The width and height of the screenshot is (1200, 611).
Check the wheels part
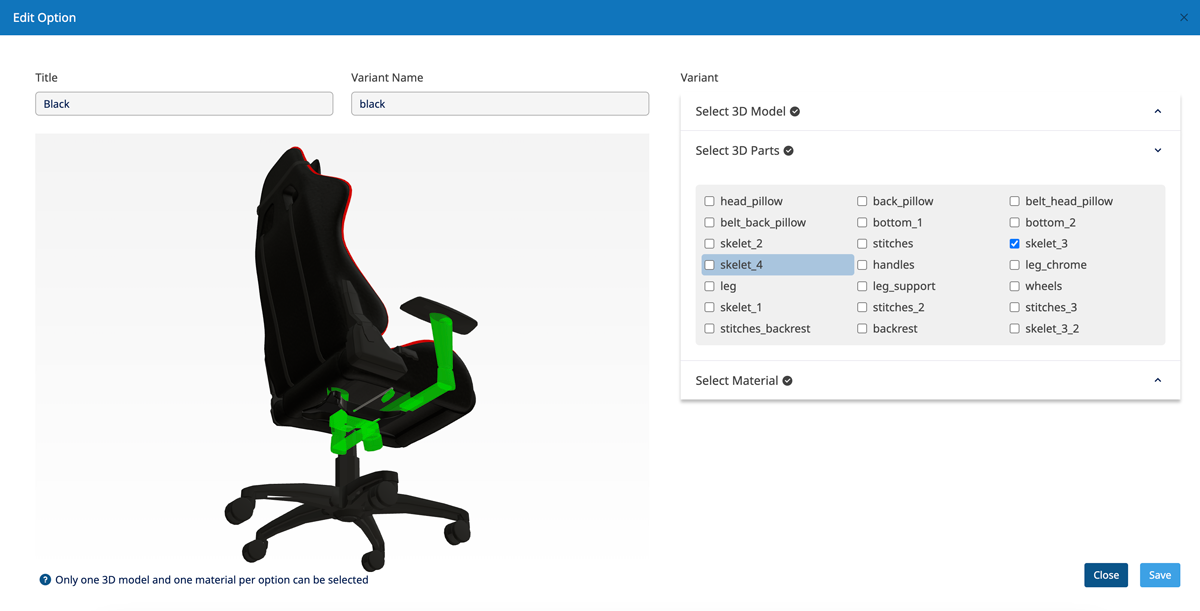[1014, 285]
